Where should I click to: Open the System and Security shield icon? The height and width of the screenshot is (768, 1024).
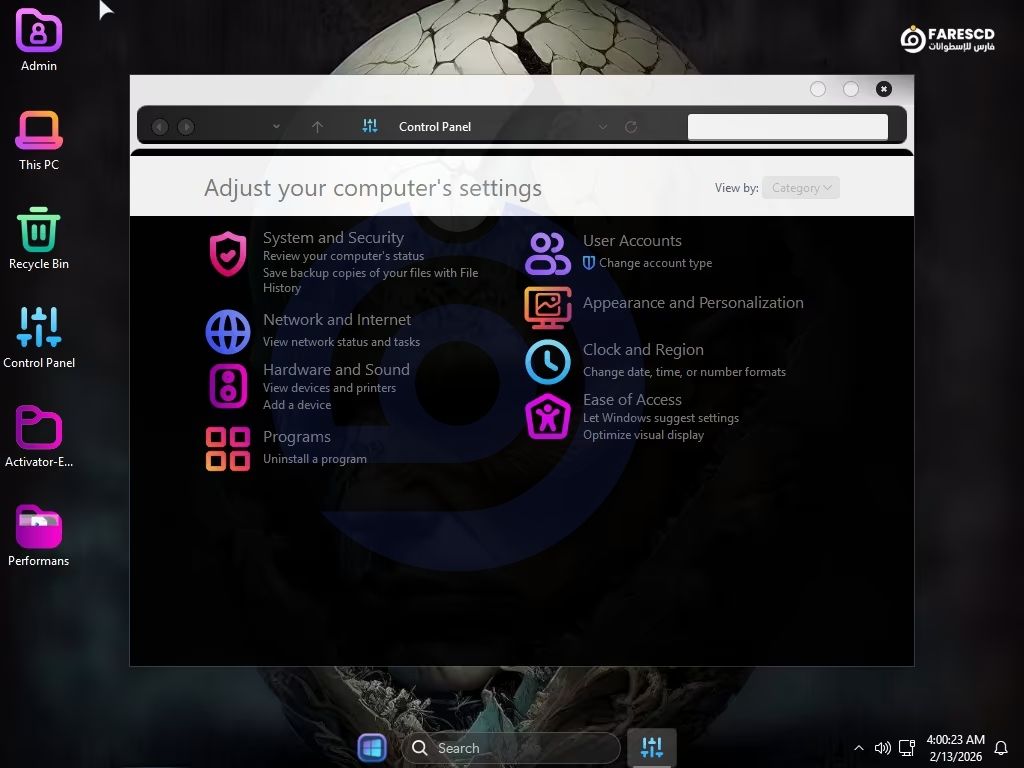[x=228, y=254]
